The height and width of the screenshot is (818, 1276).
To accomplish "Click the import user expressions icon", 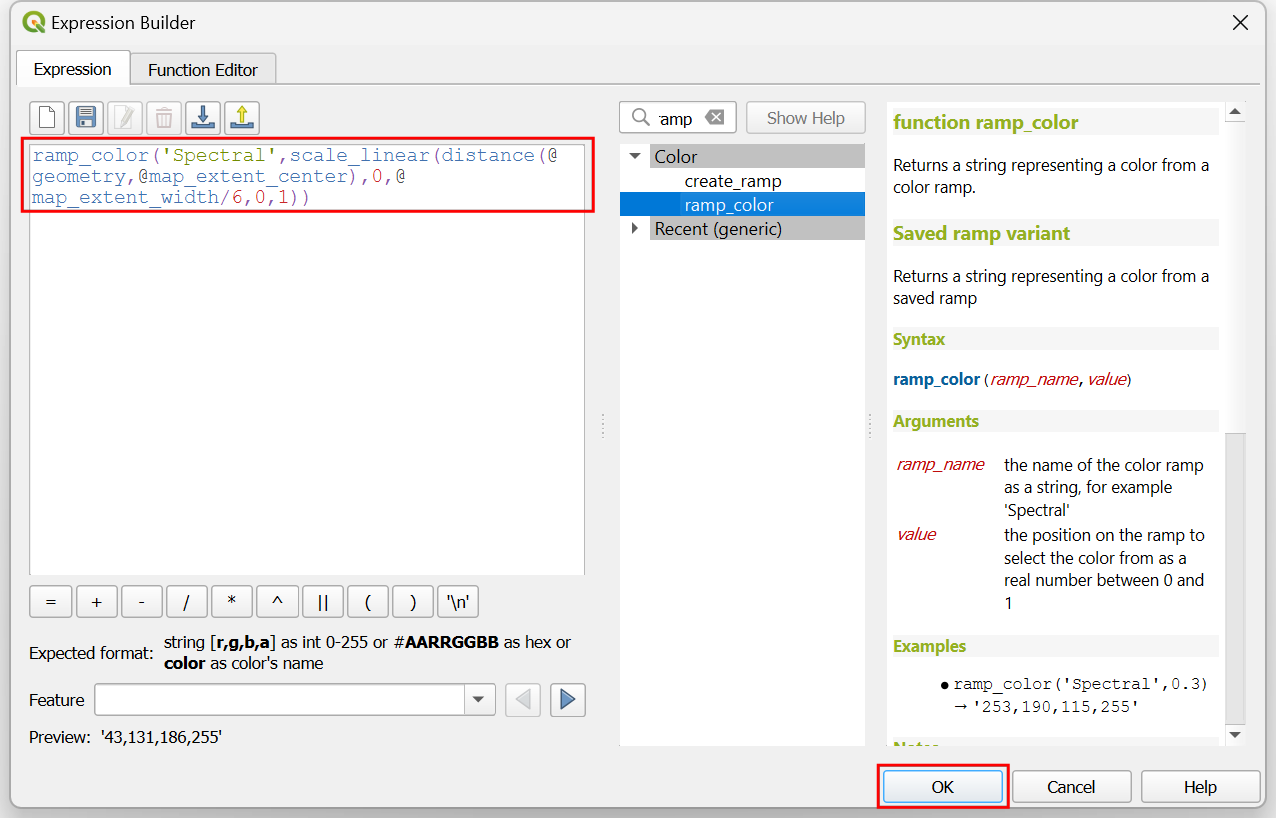I will 203,118.
